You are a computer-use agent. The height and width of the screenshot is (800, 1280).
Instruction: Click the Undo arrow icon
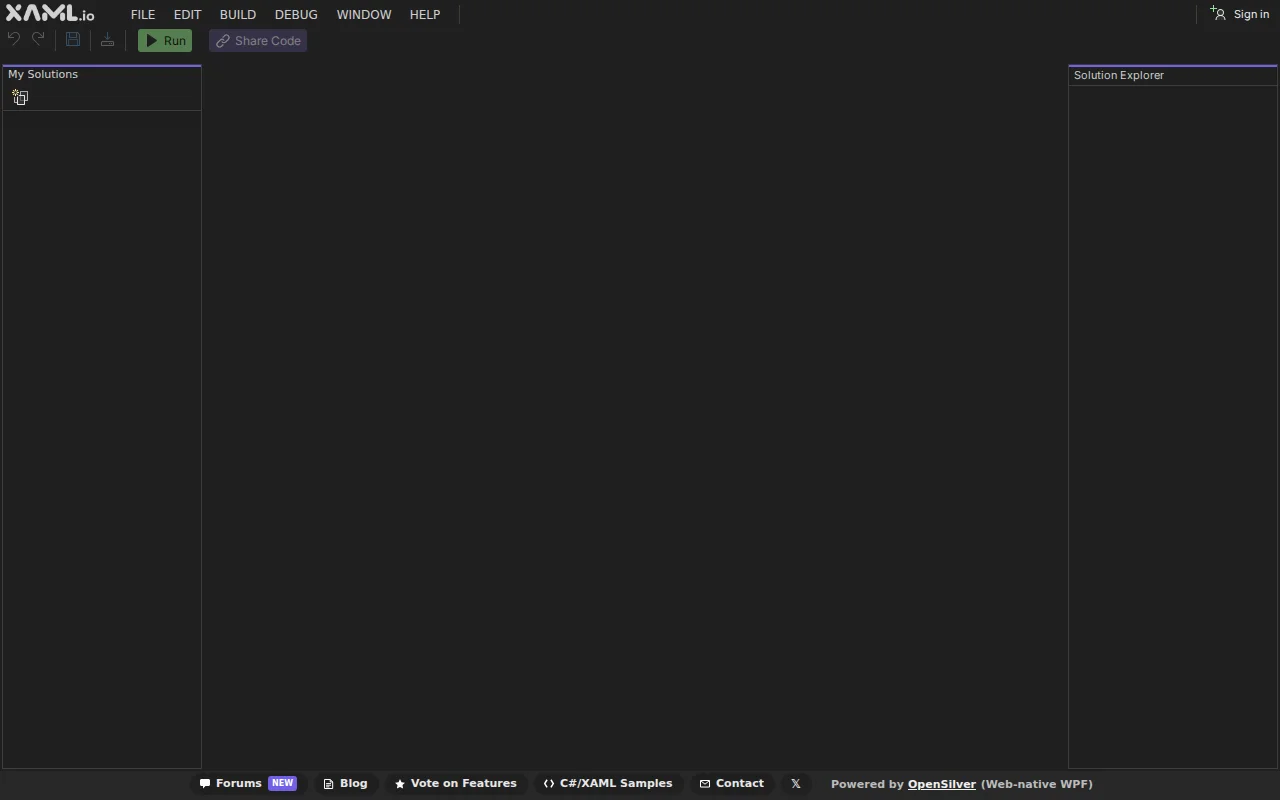(x=14, y=40)
